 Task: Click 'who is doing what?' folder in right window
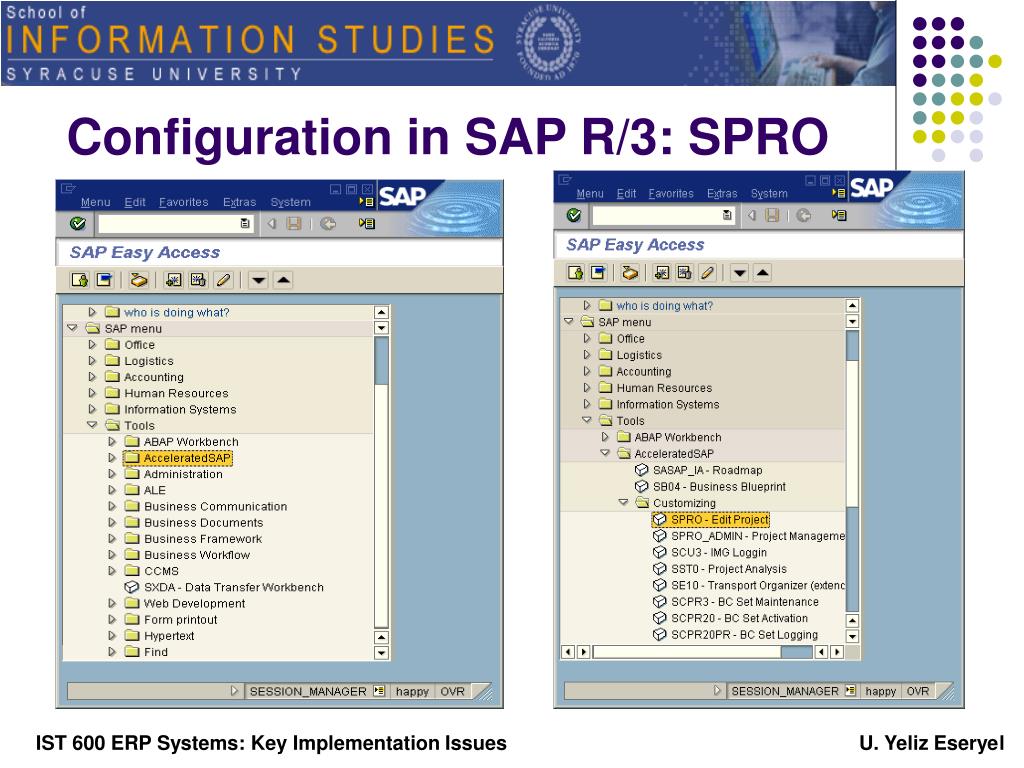pos(656,305)
